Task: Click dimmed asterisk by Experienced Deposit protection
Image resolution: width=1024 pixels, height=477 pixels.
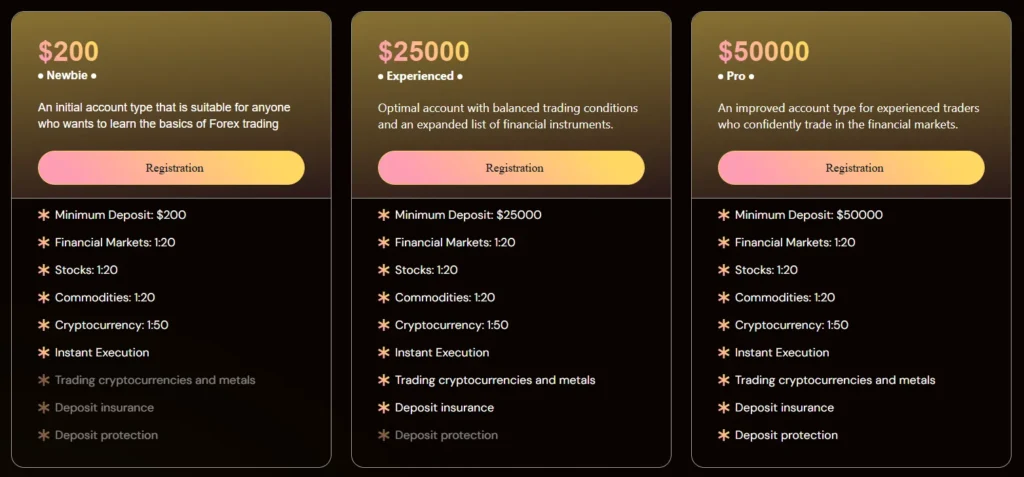Action: 383,435
